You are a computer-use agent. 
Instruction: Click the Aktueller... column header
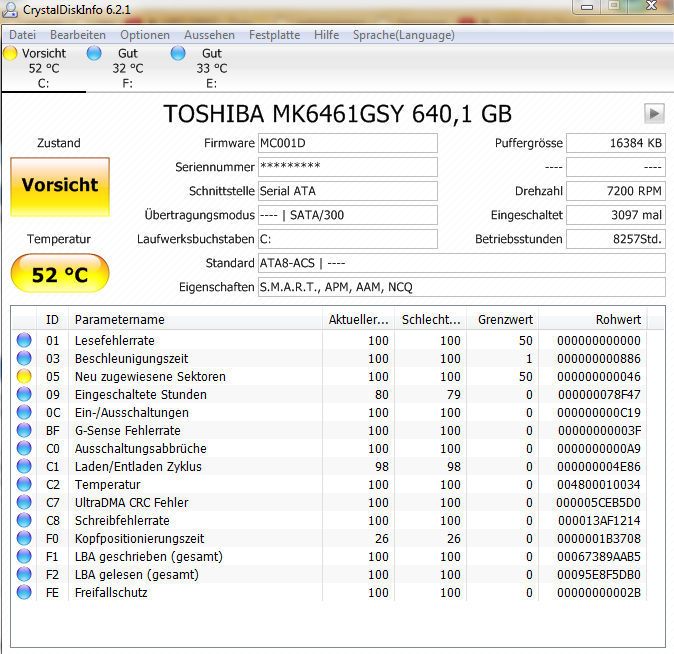pyautogui.click(x=358, y=319)
